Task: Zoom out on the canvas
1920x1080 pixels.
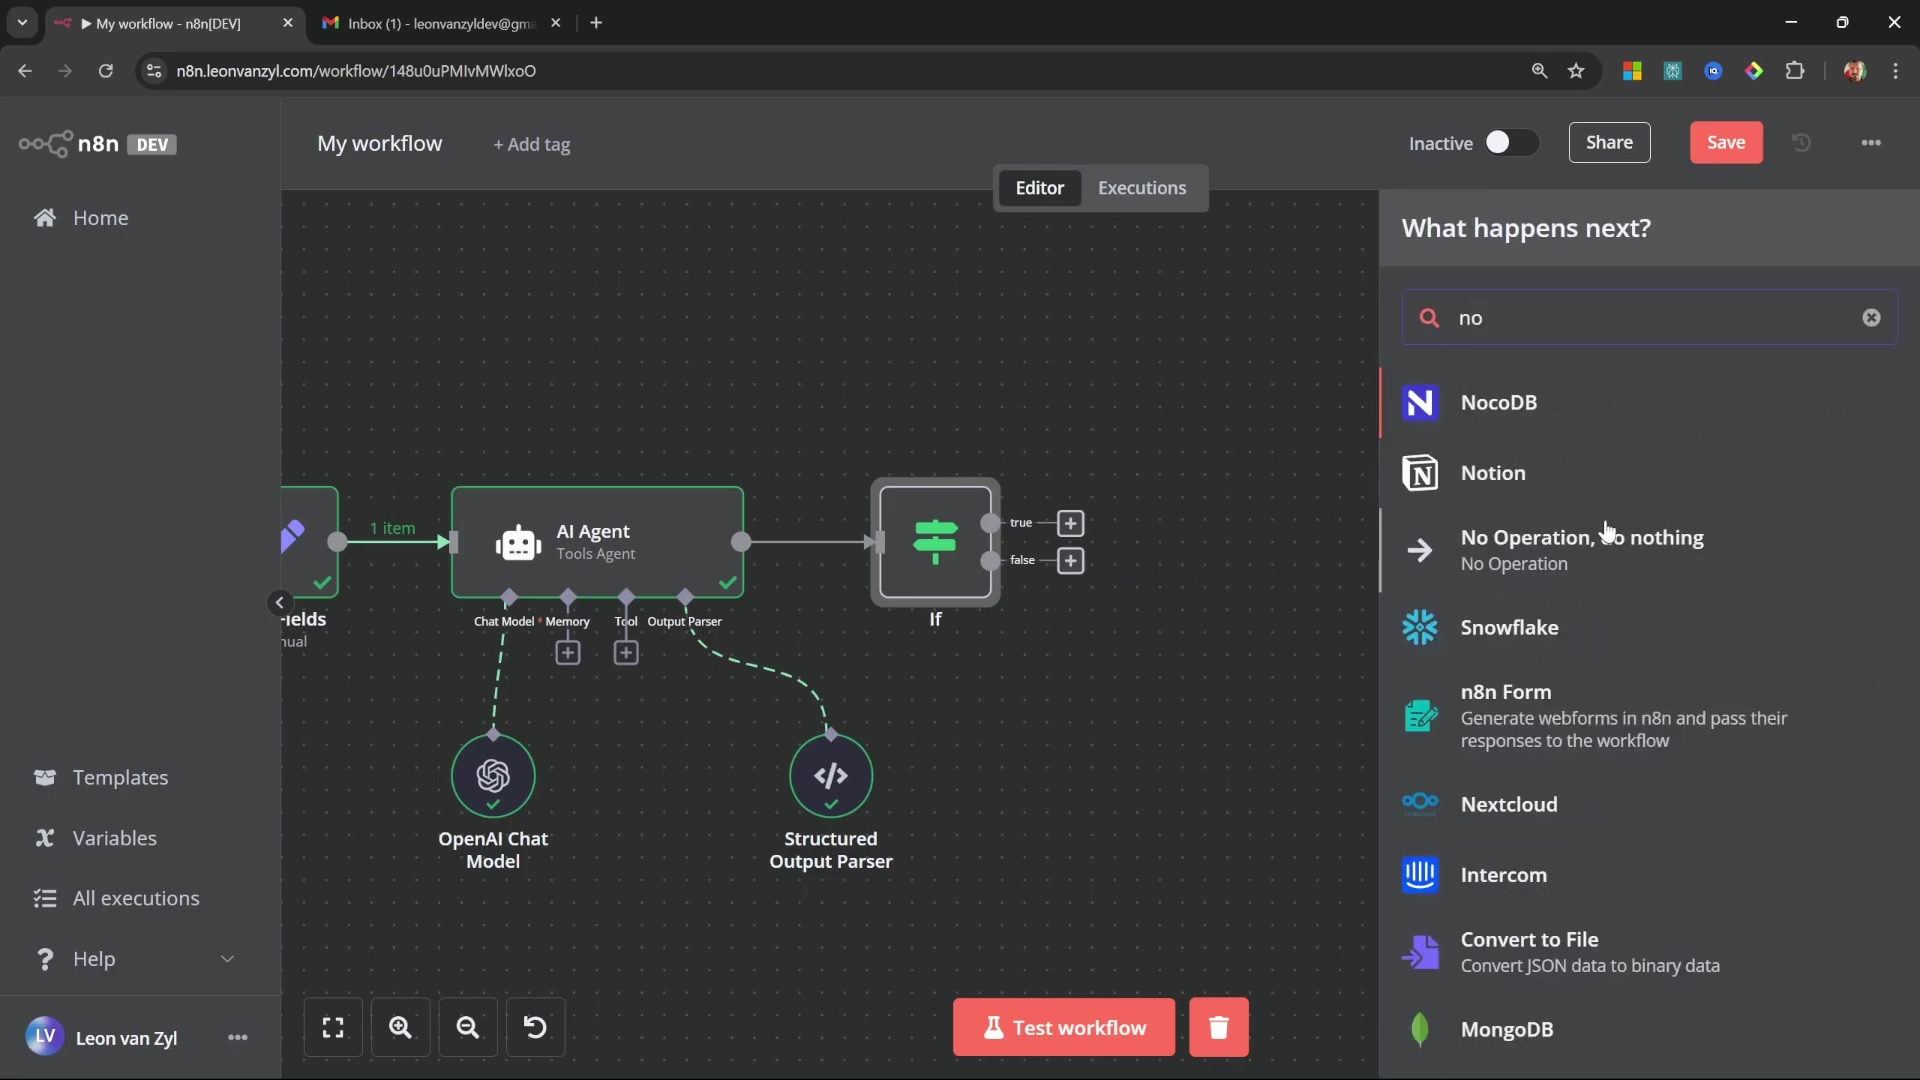Action: click(x=467, y=1027)
